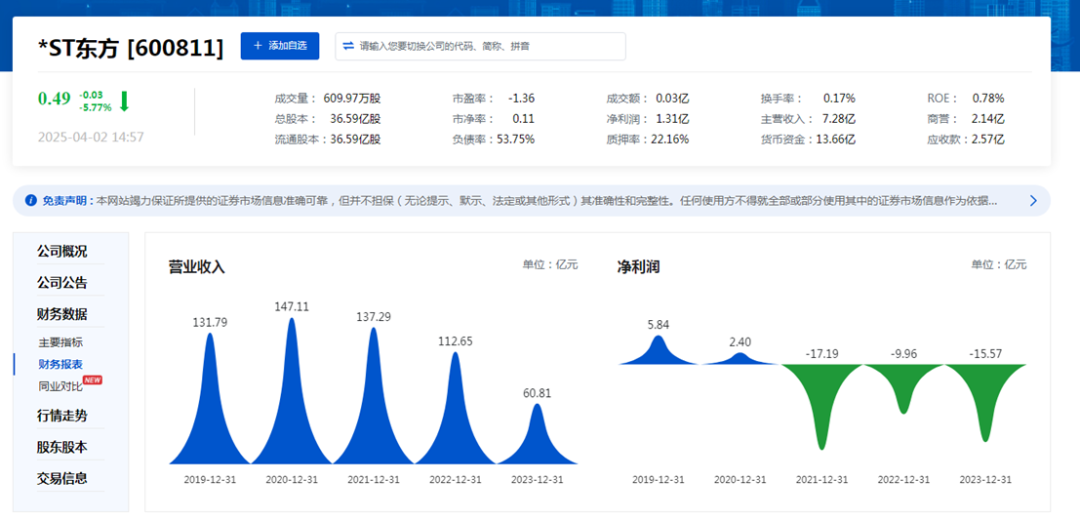Click the 负债率 value 53.75%

(515, 139)
